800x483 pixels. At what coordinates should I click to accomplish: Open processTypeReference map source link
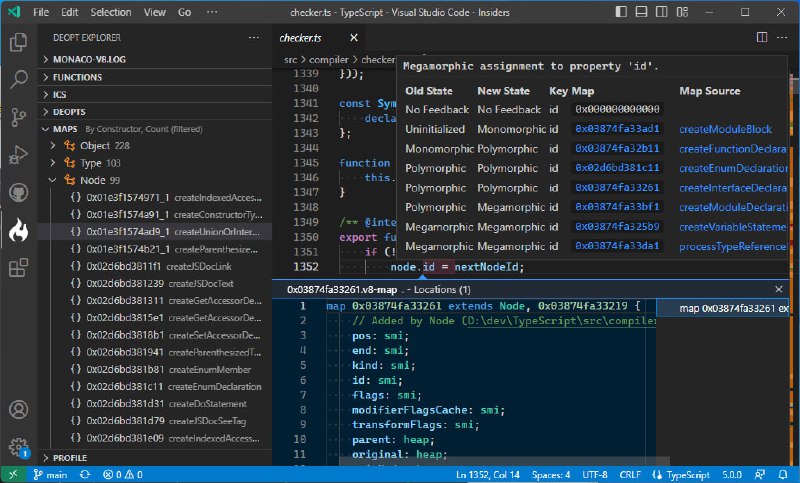pos(732,246)
